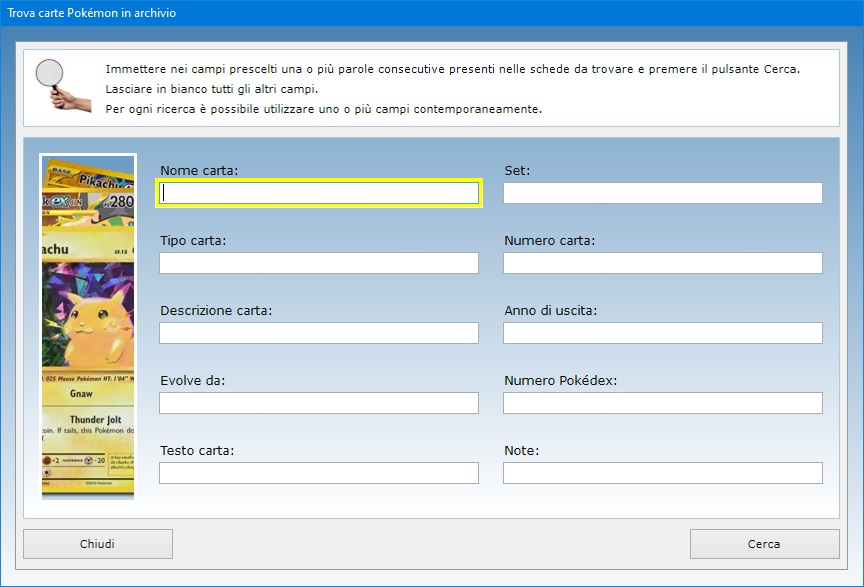Click the magnifying glass search icon
864x587 pixels.
click(x=58, y=86)
